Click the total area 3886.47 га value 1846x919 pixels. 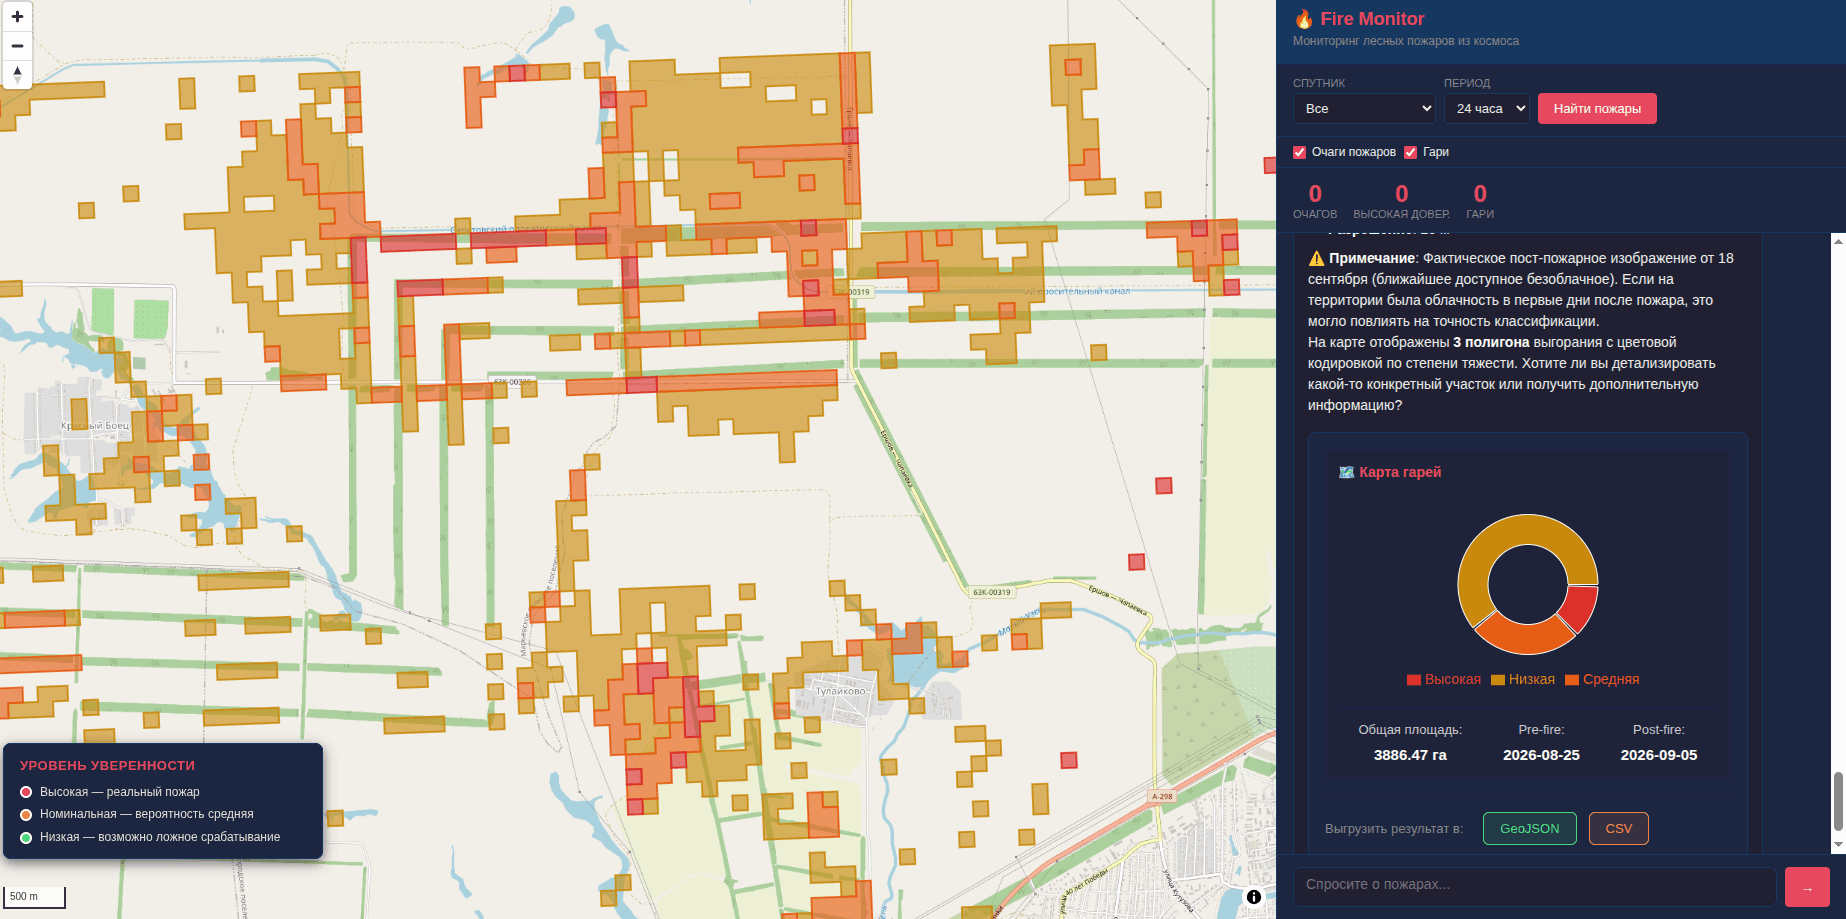coord(1410,755)
